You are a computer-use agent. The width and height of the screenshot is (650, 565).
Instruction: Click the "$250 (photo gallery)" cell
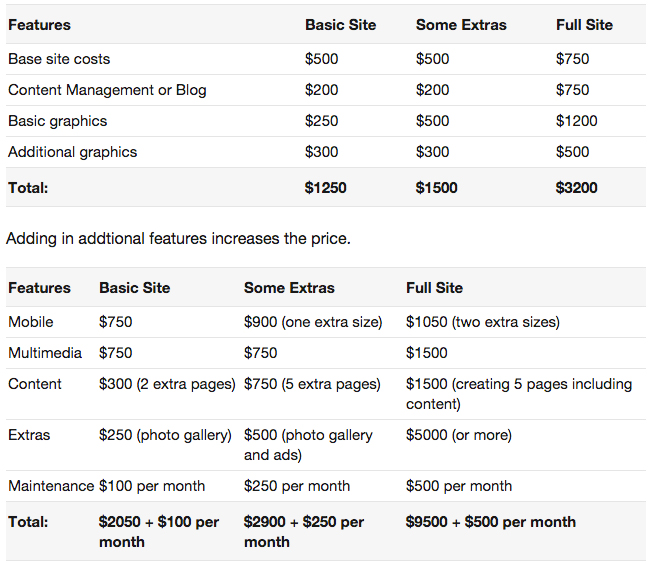(x=165, y=435)
